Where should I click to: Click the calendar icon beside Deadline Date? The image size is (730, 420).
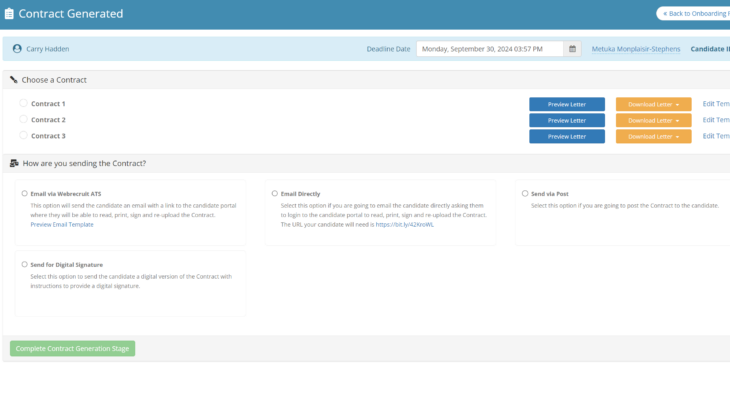tap(572, 48)
